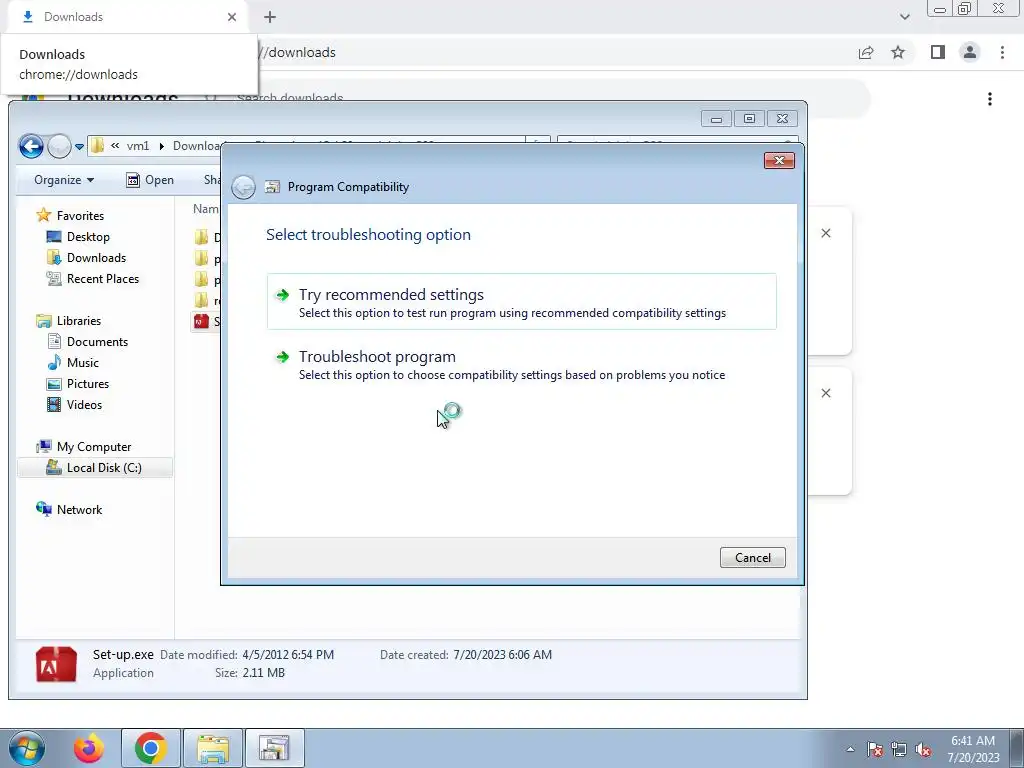Minimize the Explorer window
Screen dimensions: 1024x768
tap(716, 119)
